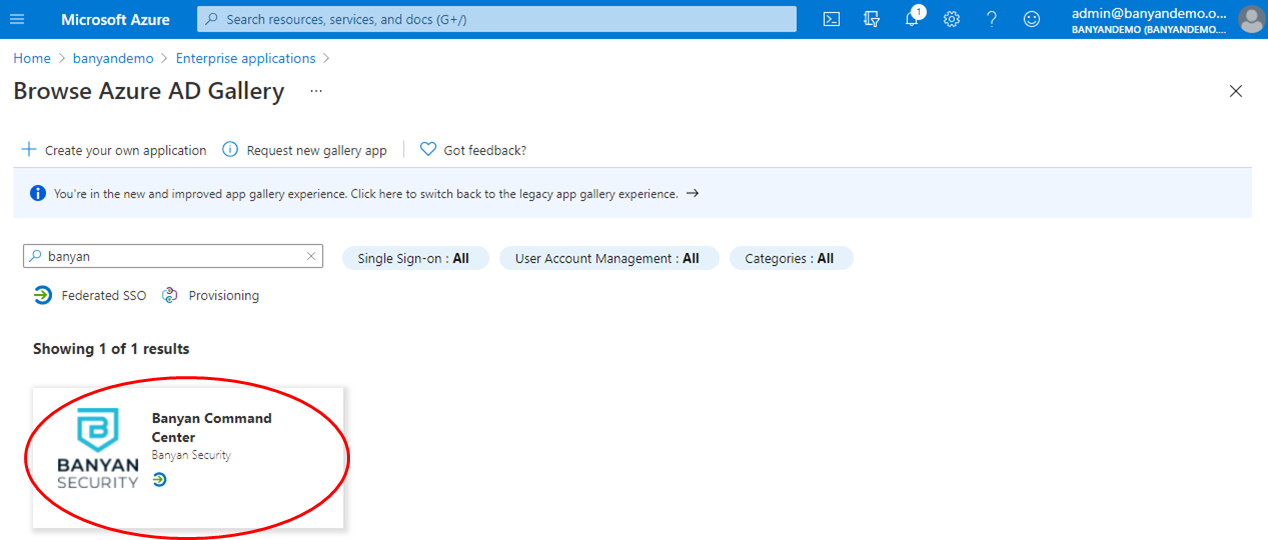Open the hamburger portal menu
Viewport: 1268px width, 540px height.
tap(17, 19)
